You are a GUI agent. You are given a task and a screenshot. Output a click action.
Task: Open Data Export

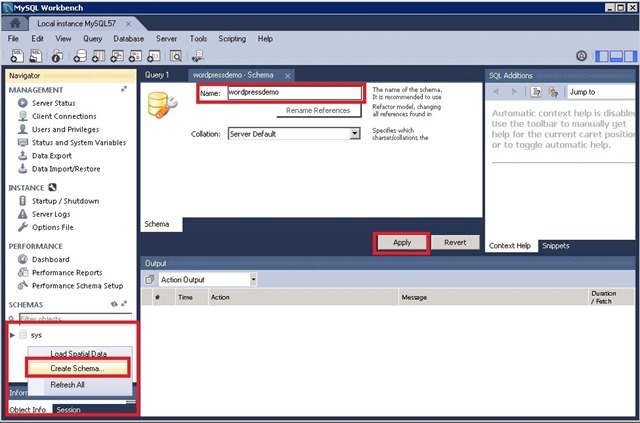click(51, 156)
